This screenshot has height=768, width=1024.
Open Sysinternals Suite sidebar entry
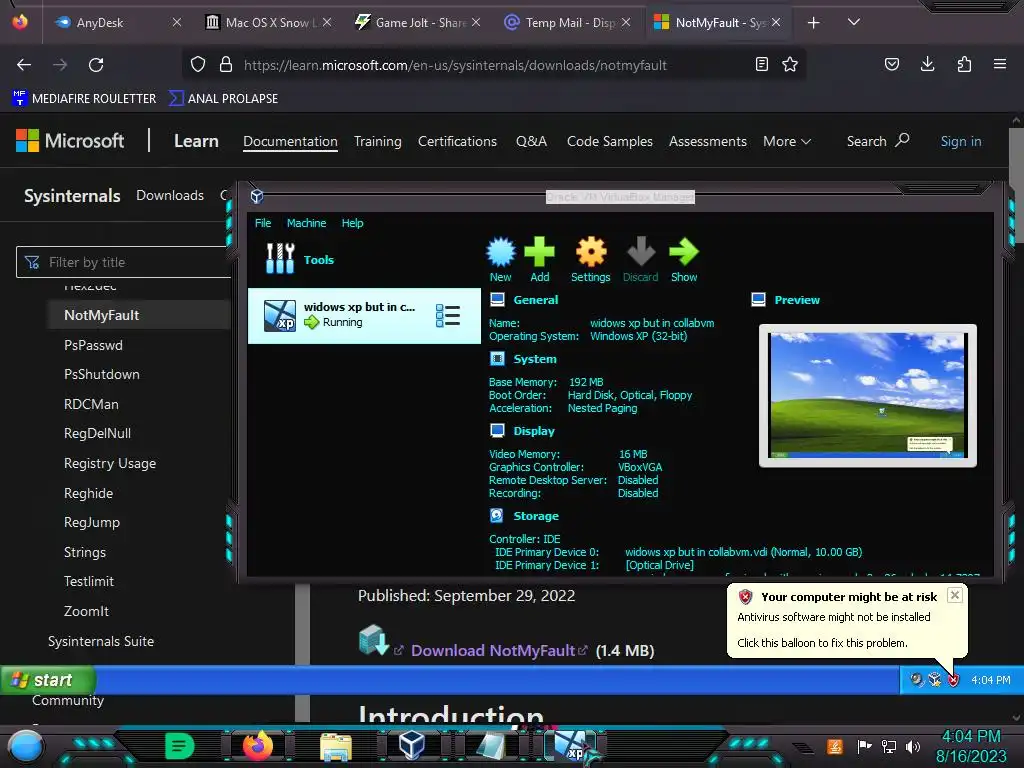(101, 641)
